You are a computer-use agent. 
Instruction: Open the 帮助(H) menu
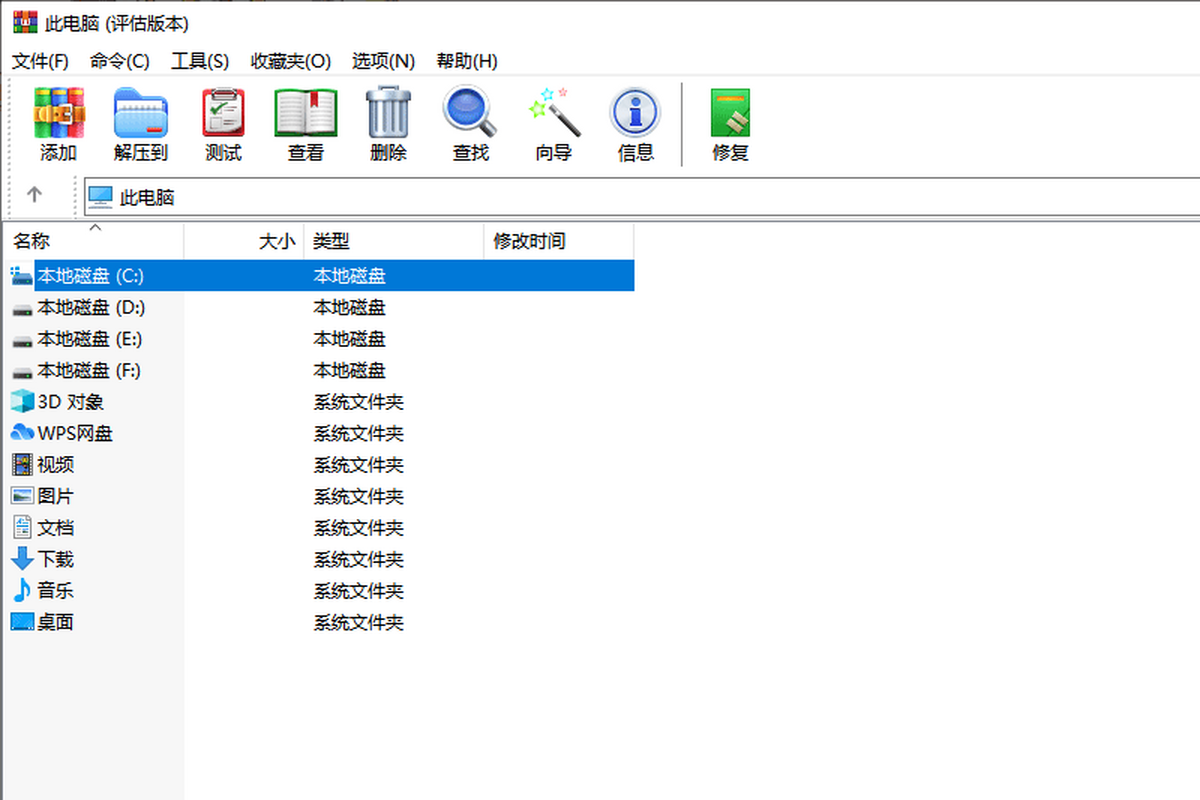click(467, 61)
